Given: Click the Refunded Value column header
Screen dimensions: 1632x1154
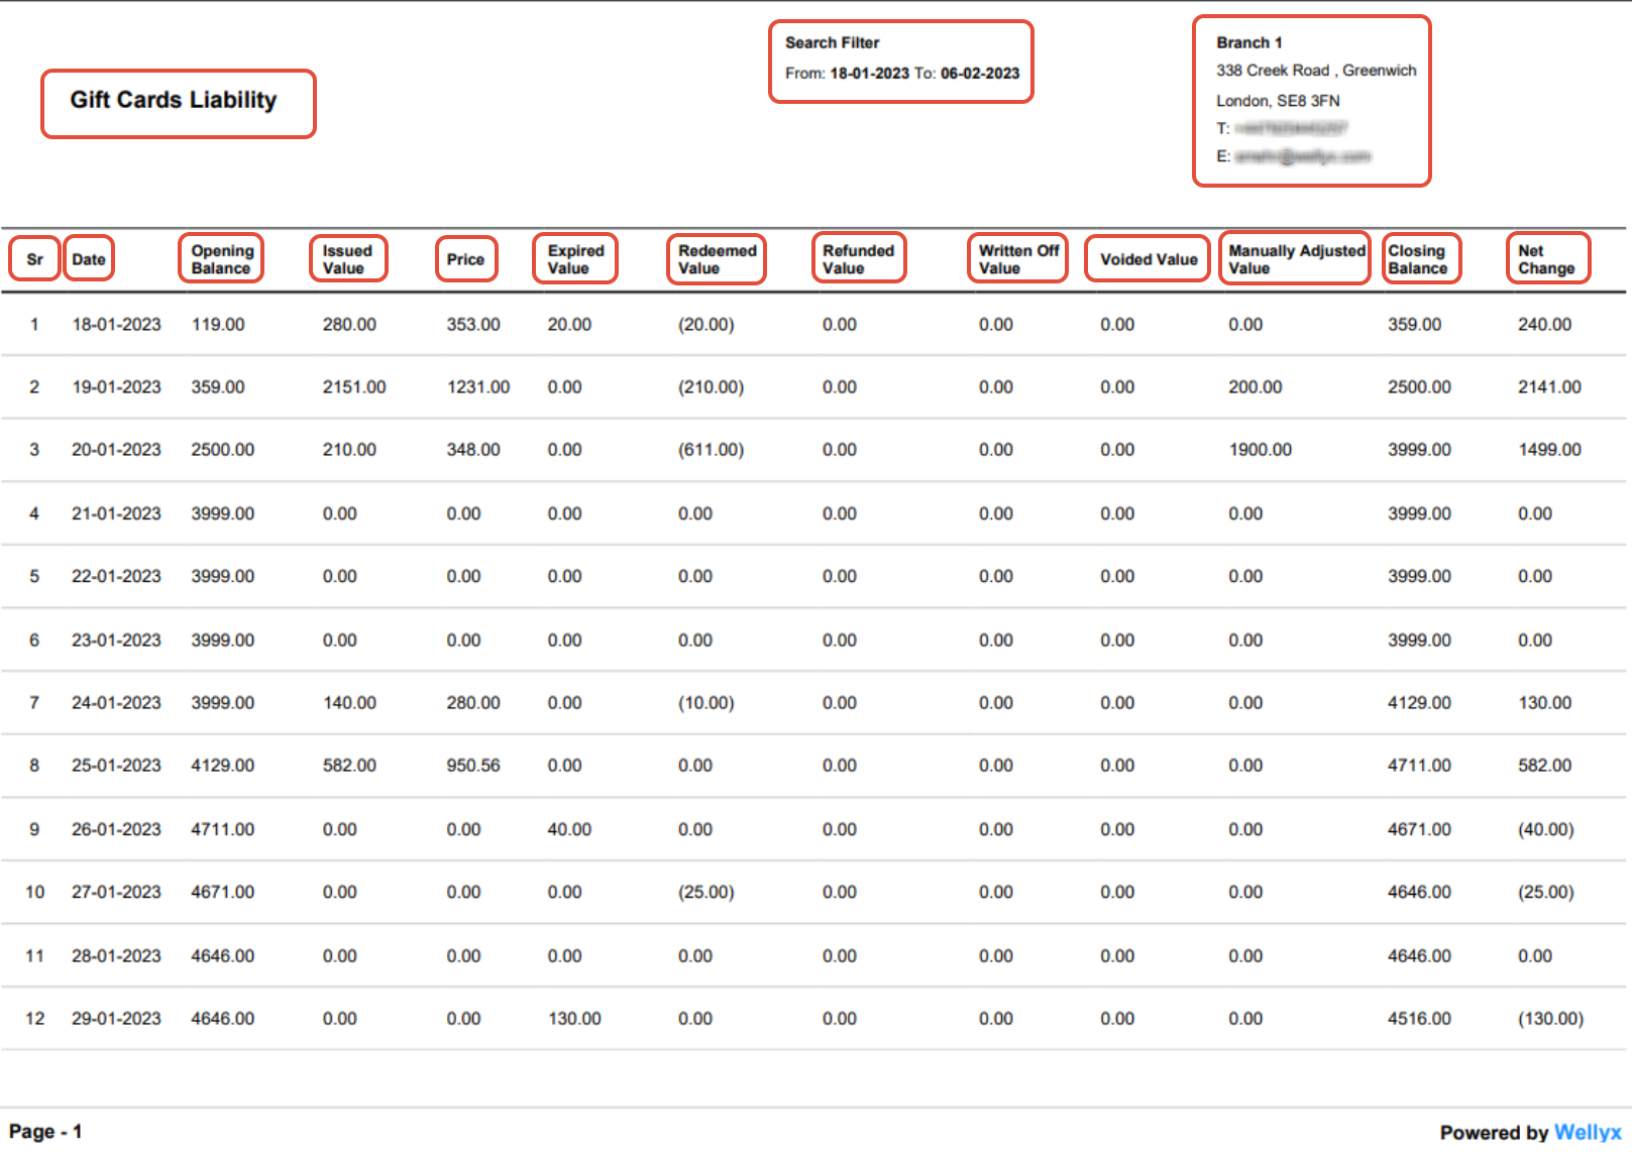Looking at the screenshot, I should [858, 259].
